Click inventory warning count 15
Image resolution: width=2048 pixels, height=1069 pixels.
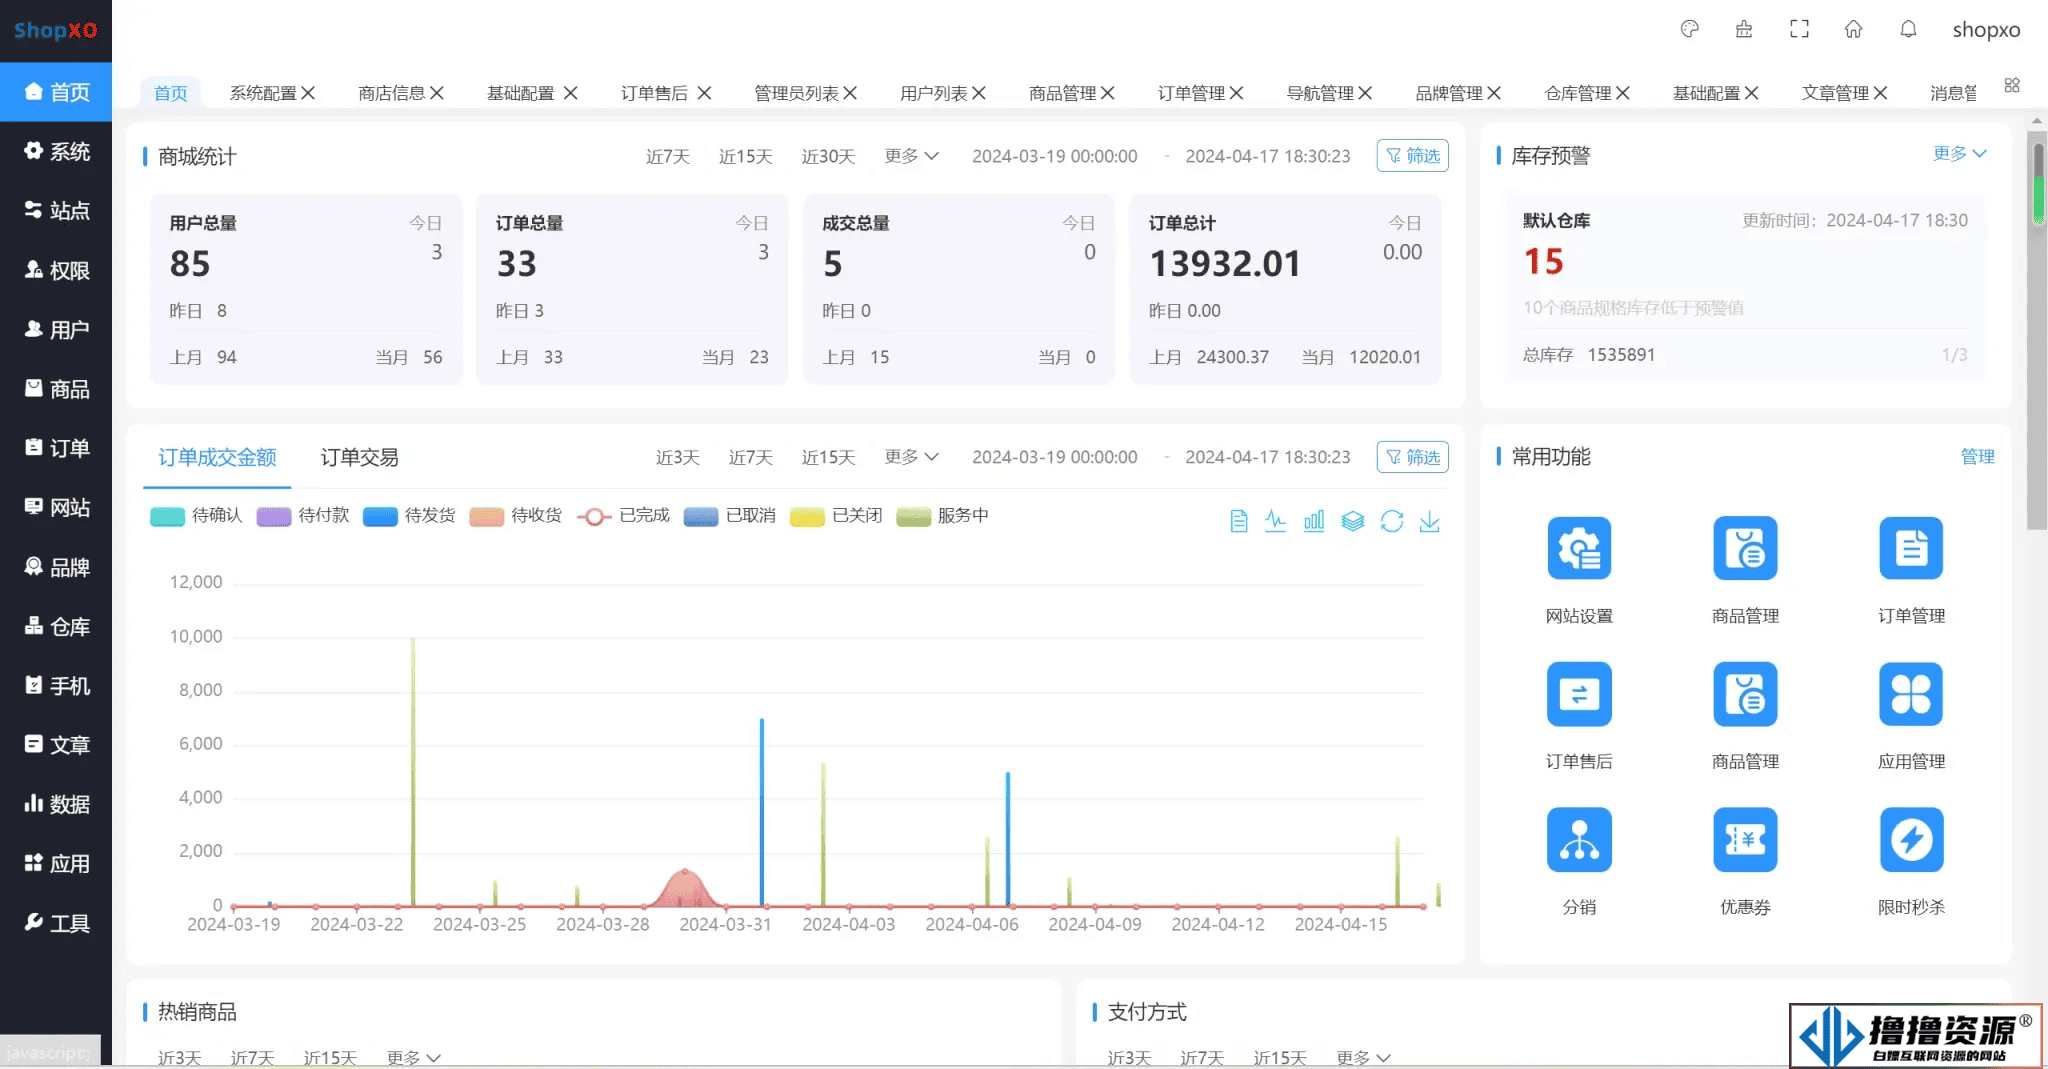coord(1543,262)
